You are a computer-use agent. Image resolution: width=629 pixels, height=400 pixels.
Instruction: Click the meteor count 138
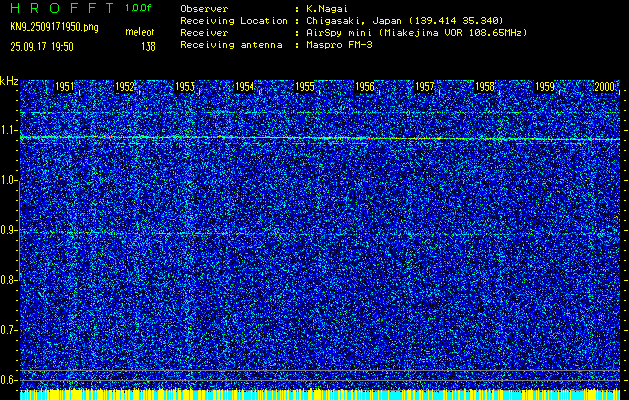(x=148, y=47)
